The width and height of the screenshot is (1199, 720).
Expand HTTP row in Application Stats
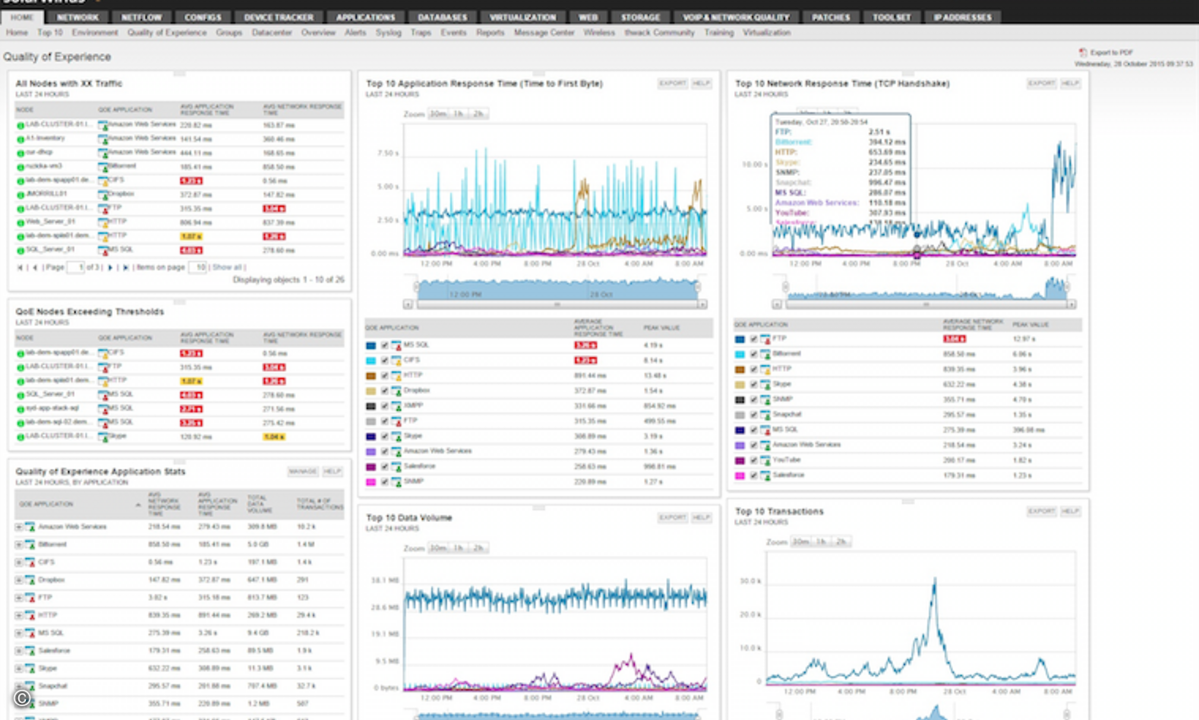click(x=19, y=615)
